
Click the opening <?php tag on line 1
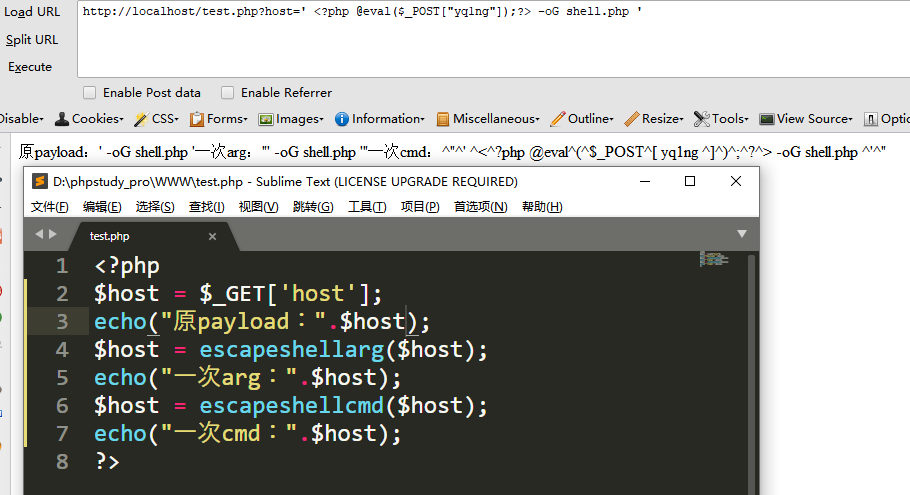tap(127, 266)
